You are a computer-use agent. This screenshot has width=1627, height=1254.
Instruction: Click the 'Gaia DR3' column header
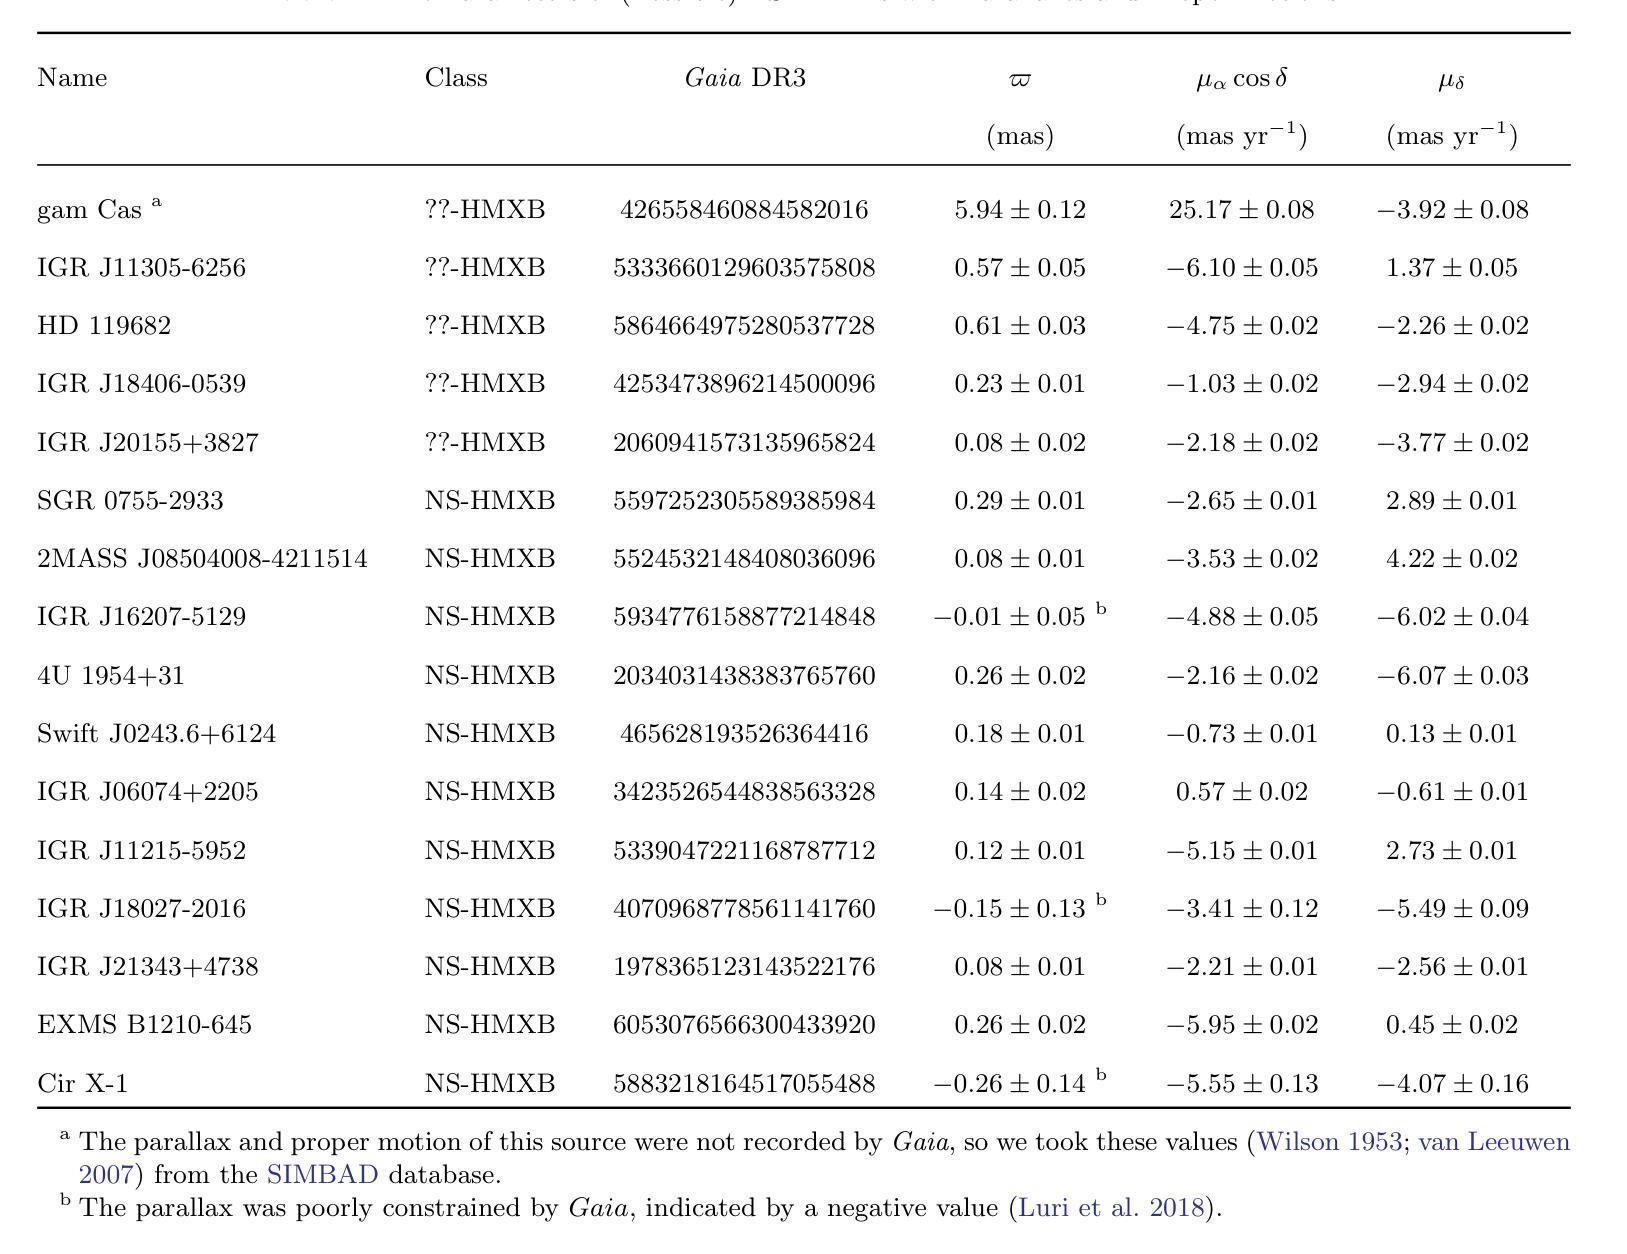coord(745,78)
